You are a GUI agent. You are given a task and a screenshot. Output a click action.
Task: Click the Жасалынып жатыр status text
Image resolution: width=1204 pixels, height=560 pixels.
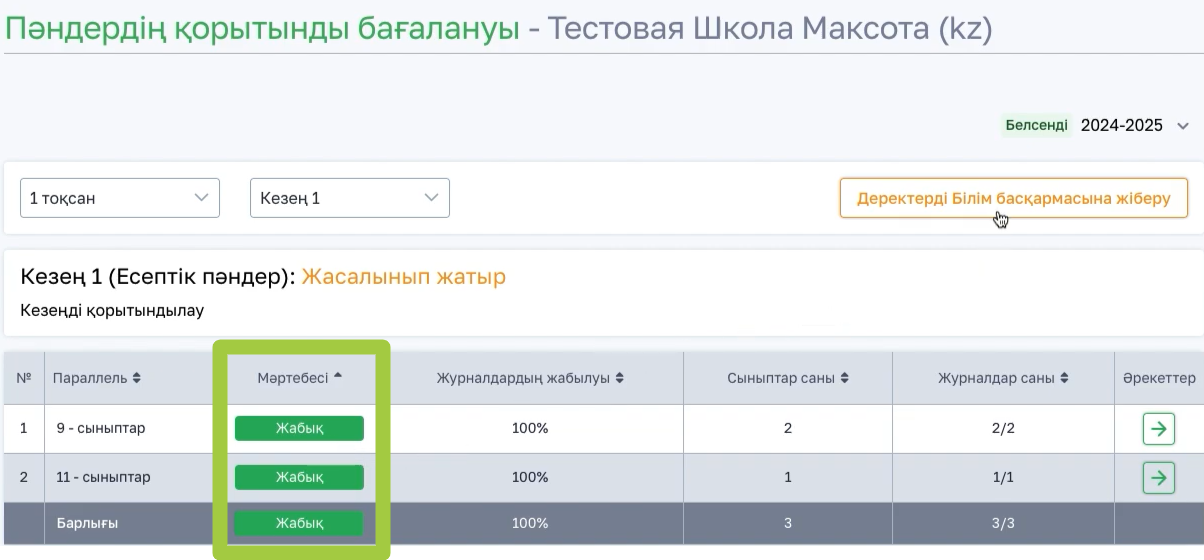click(x=404, y=276)
